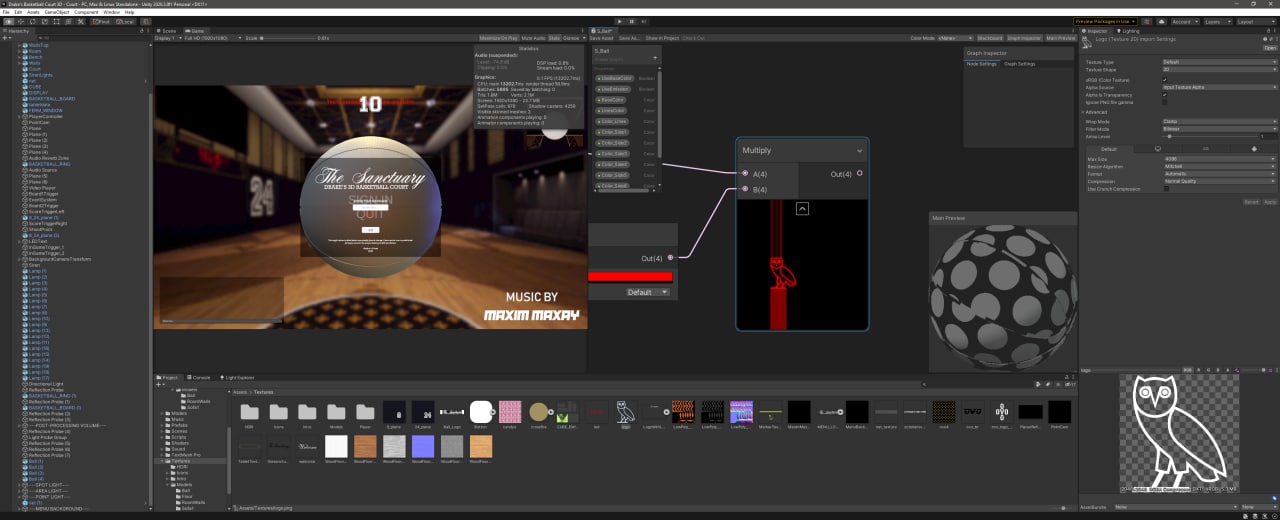Click the red color swatch in Shader Graph
The height and width of the screenshot is (520, 1280).
pyautogui.click(x=630, y=276)
